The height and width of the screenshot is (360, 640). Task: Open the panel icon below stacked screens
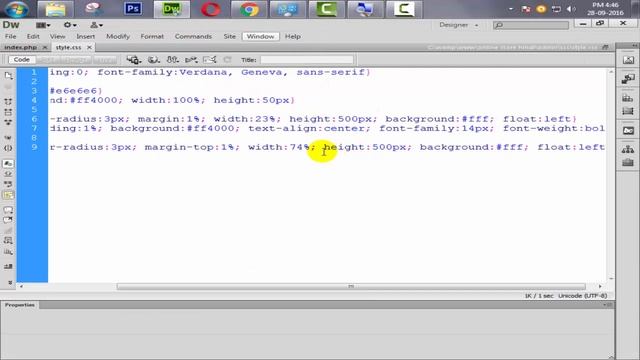[628, 98]
